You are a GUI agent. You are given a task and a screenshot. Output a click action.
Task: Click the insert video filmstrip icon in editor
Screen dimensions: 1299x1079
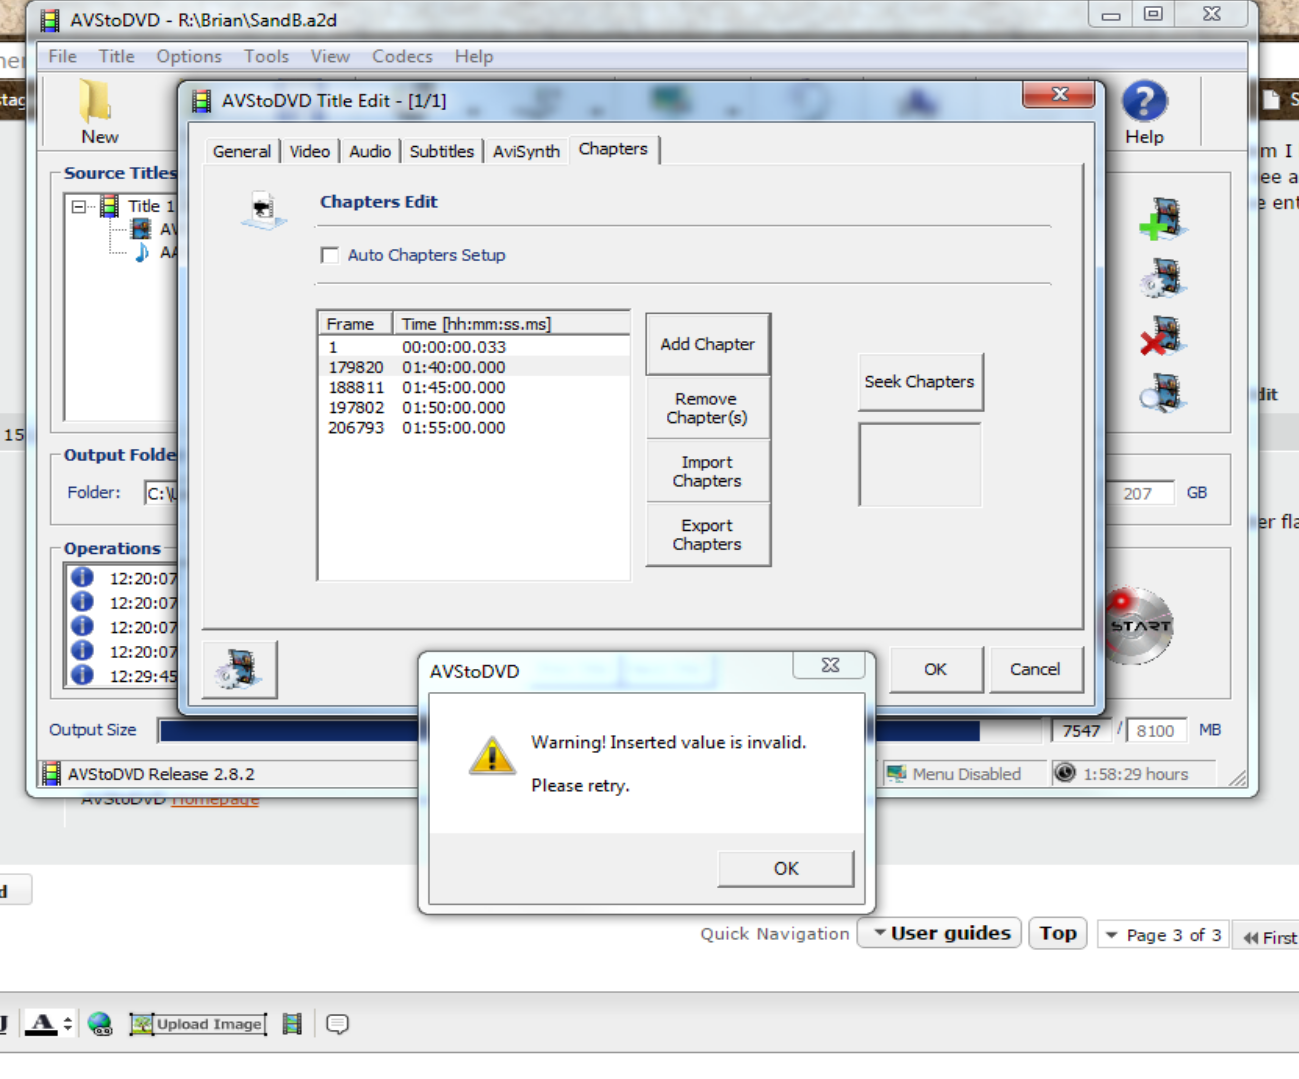pyautogui.click(x=292, y=1024)
